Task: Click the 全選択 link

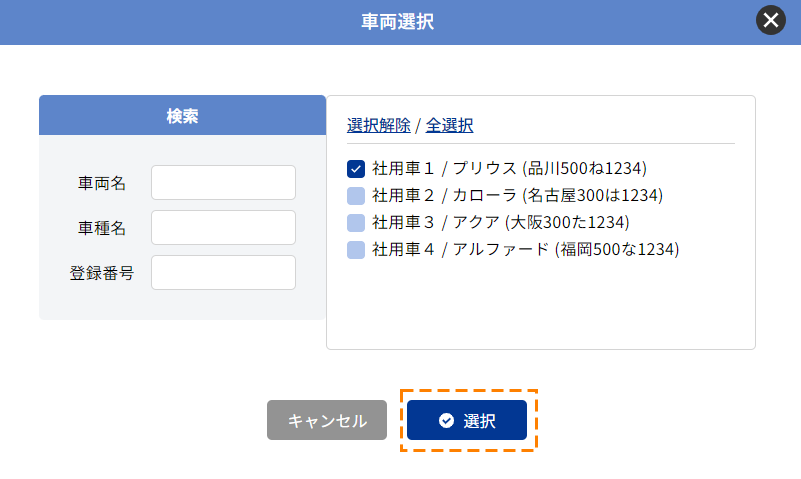Action: click(x=450, y=125)
